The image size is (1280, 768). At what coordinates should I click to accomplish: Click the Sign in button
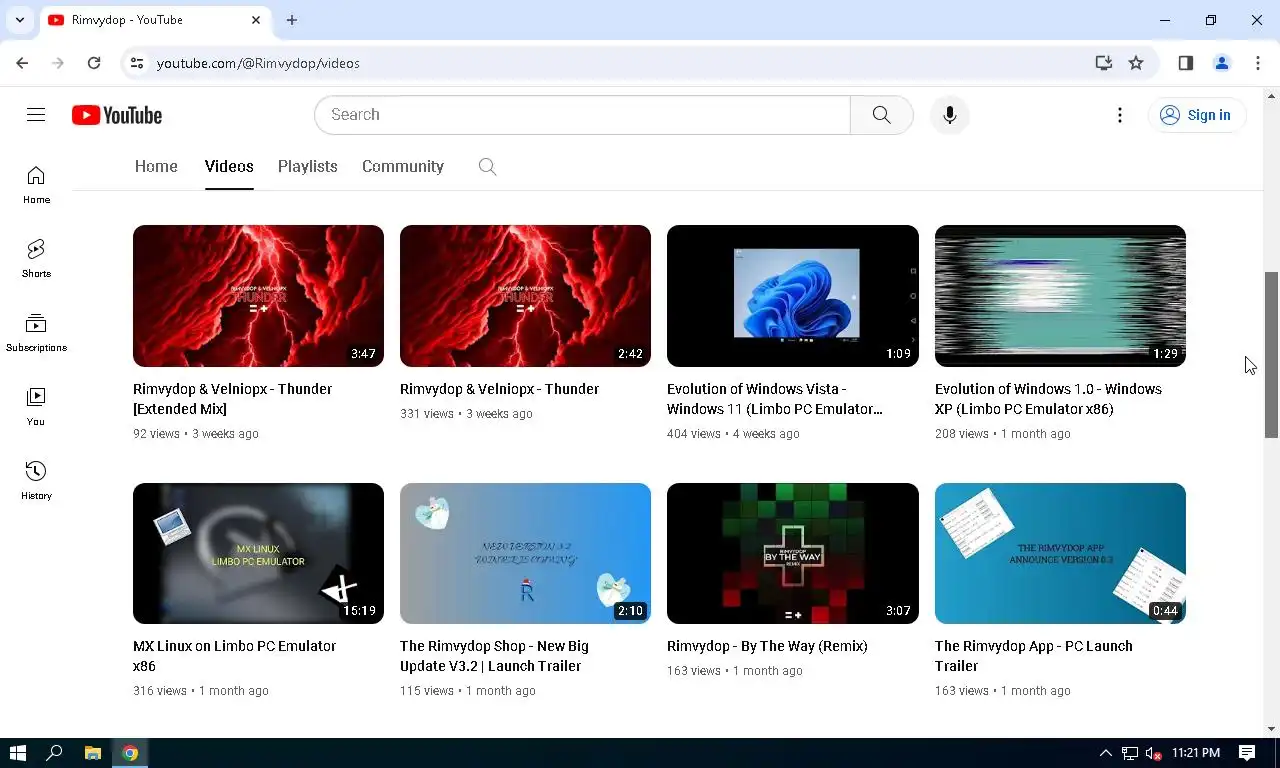tap(1196, 115)
